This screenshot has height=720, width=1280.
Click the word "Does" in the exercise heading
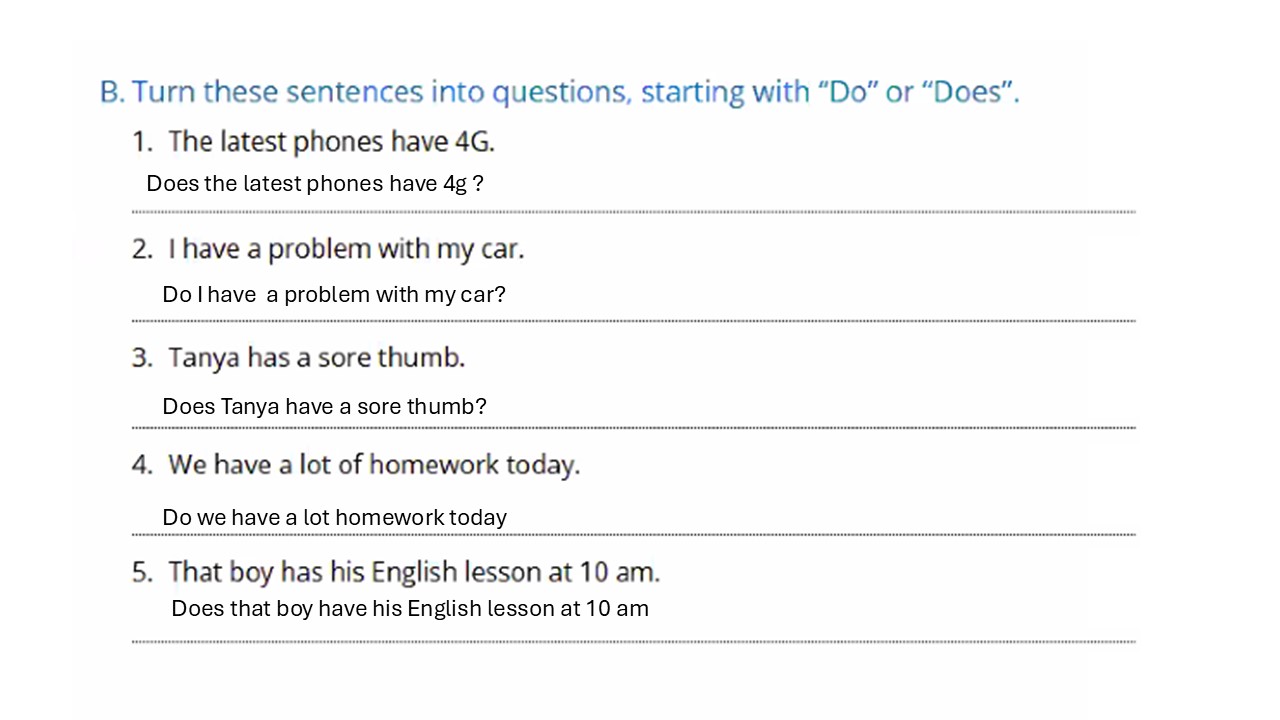[966, 92]
